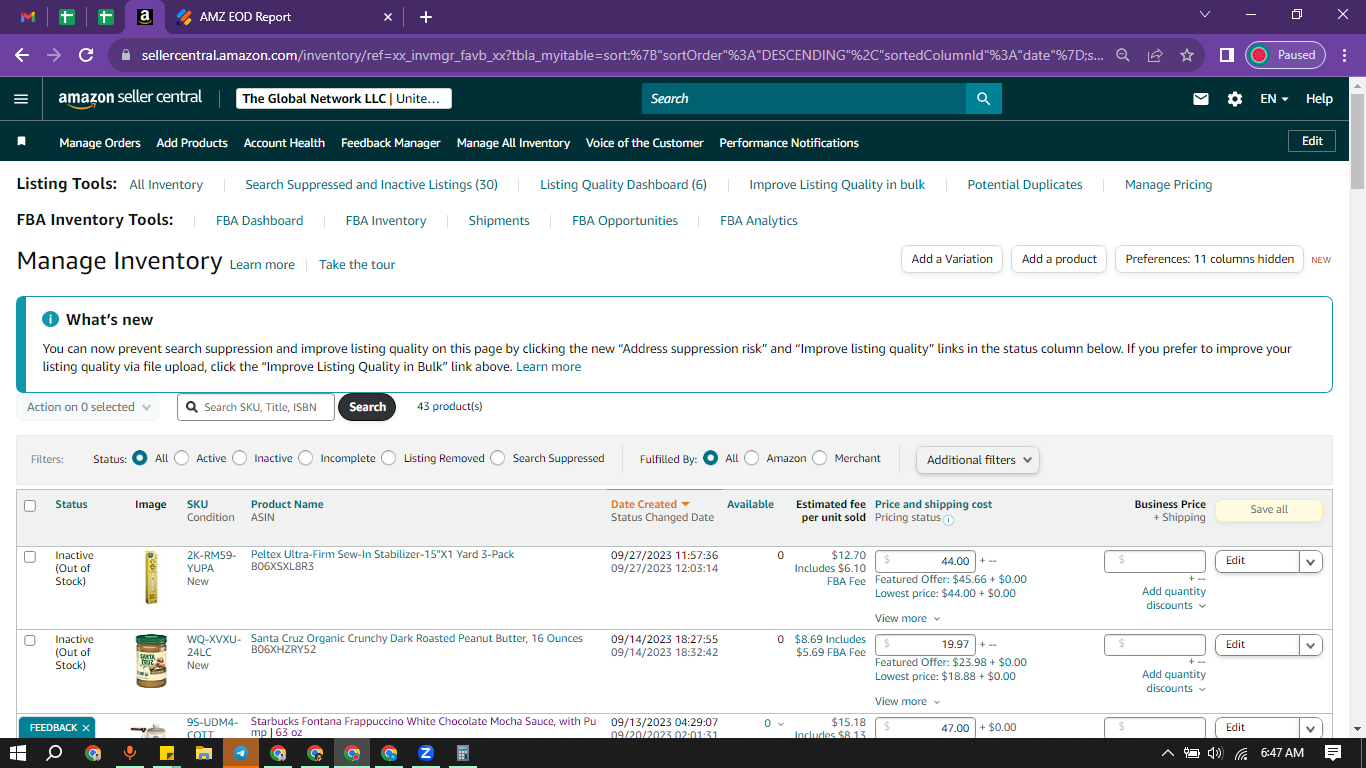View site information via the lock icon
Viewport: 1366px width, 768px height.
click(x=126, y=55)
